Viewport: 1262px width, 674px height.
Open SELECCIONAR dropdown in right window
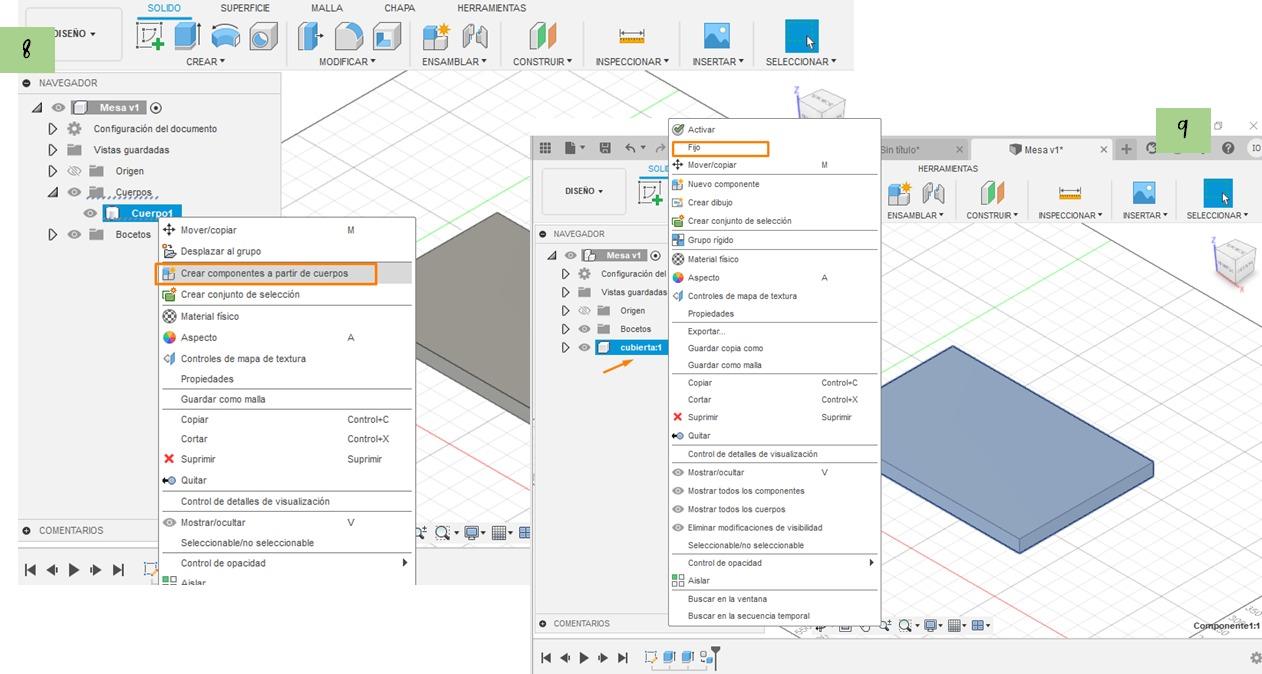pyautogui.click(x=1217, y=216)
